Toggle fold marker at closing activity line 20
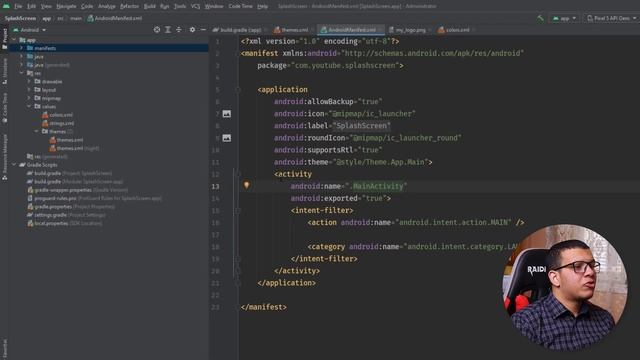The height and width of the screenshot is (360, 640). [x=238, y=271]
